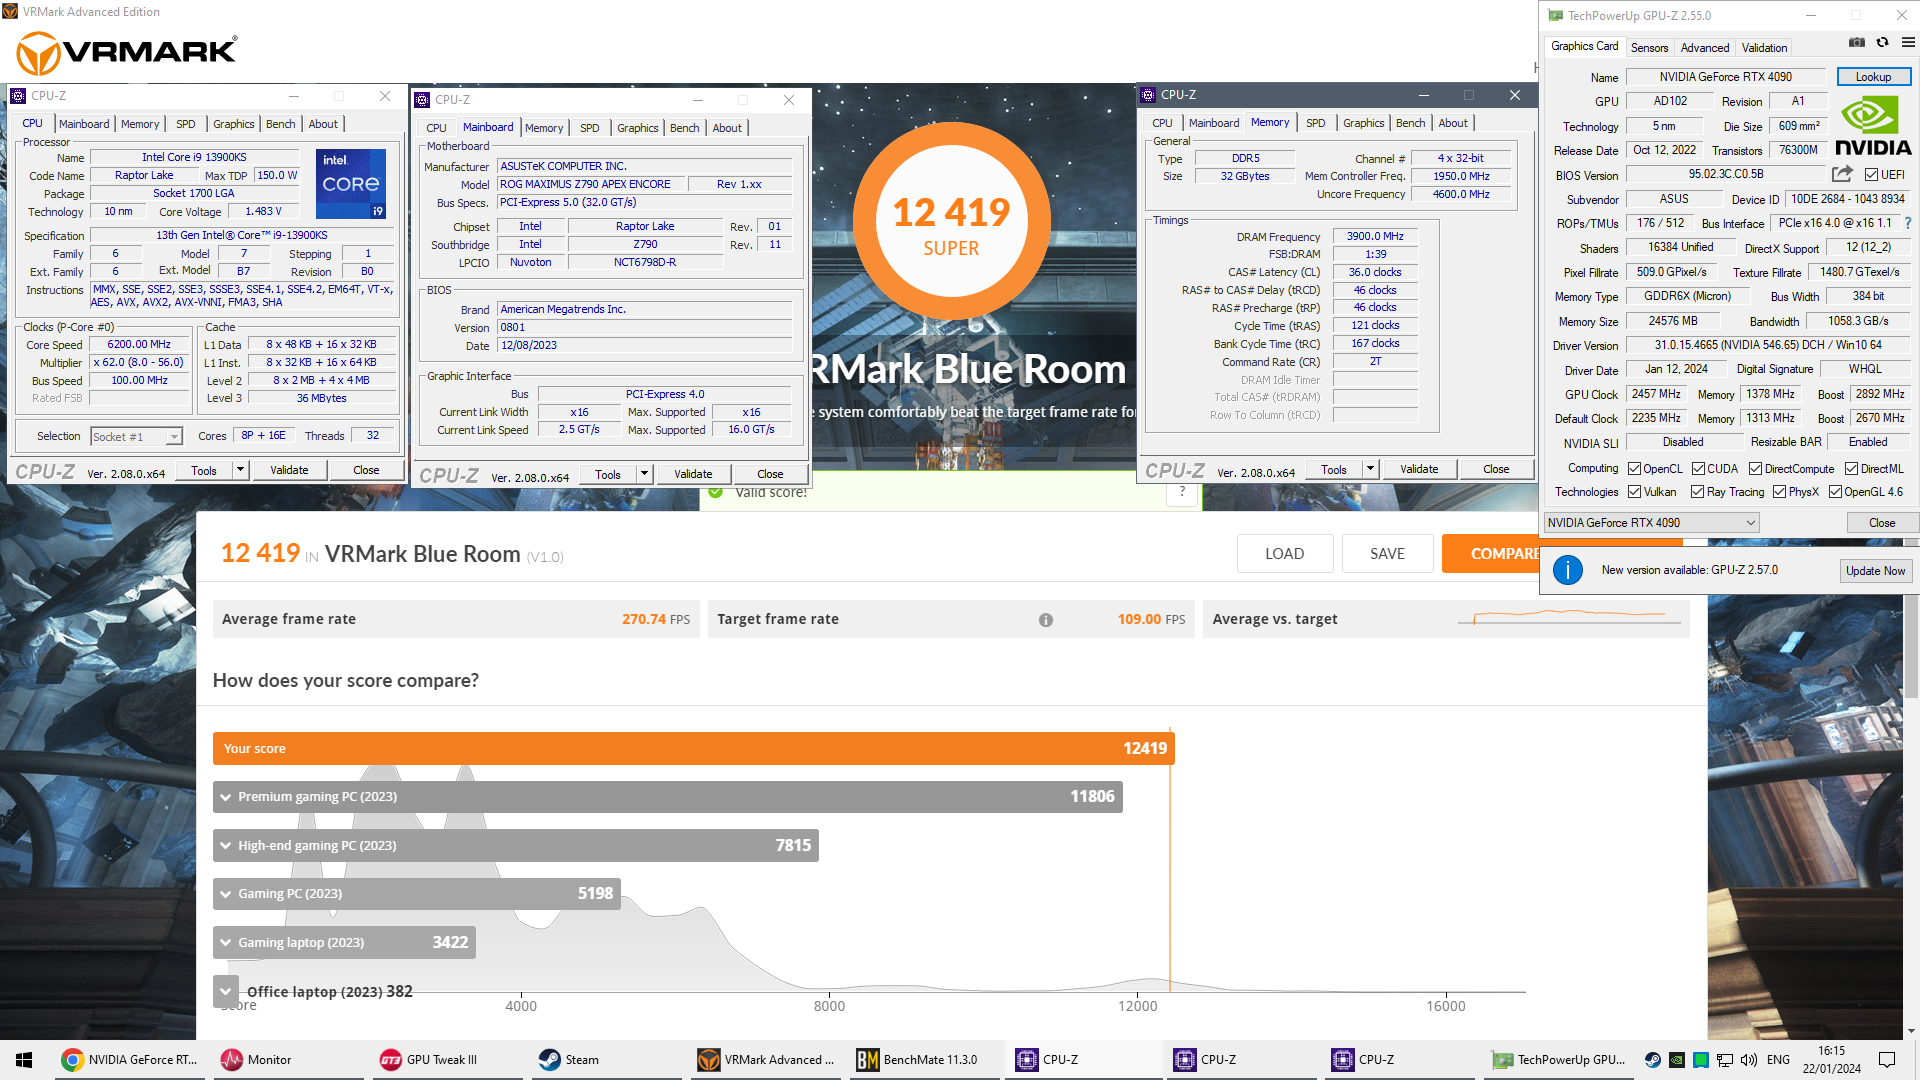This screenshot has width=1920, height=1080.
Task: Click the taskbar clock showing 16:15
Action: point(1831,1060)
